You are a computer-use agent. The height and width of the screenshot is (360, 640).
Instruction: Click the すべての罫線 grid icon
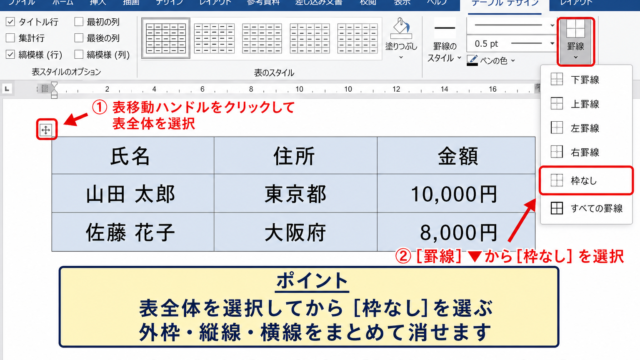coord(557,208)
